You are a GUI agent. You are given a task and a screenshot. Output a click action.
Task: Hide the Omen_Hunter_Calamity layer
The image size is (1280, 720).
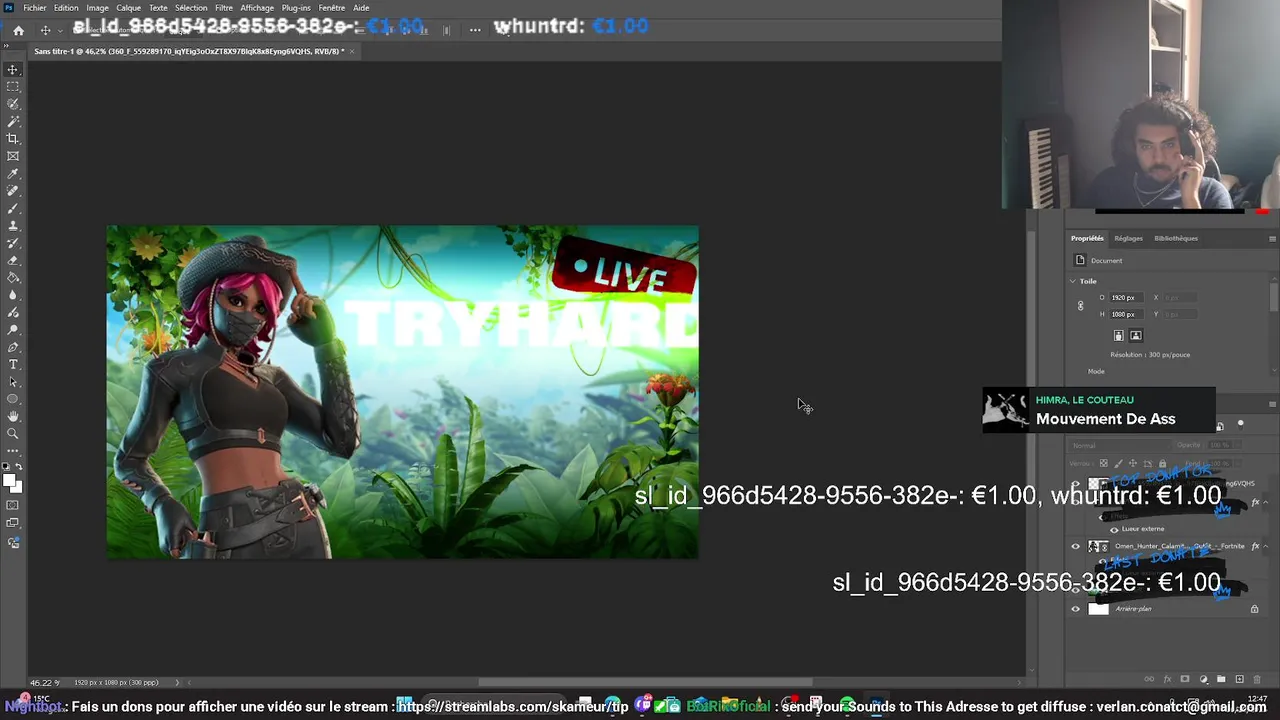1076,546
